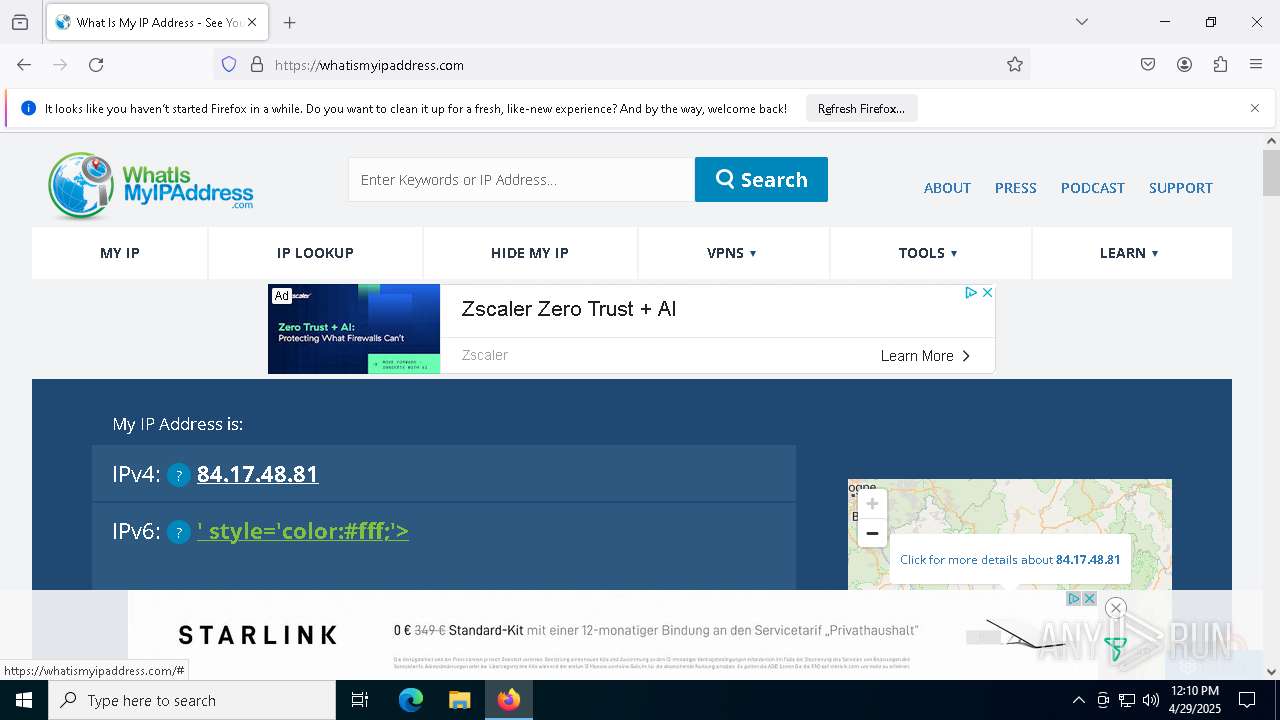The width and height of the screenshot is (1280, 720).
Task: Zoom out on the map
Action: coord(872,534)
